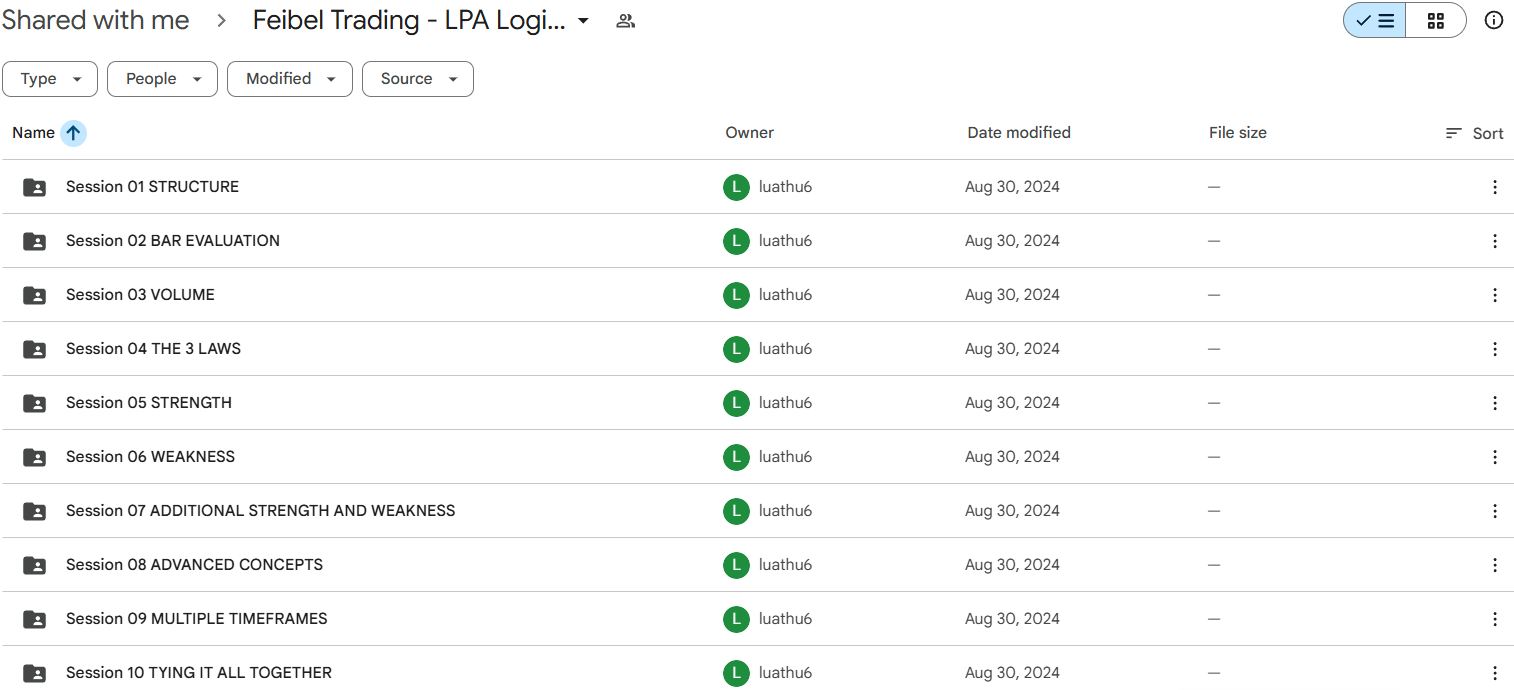Click the Date modified column header
This screenshot has height=690, width=1514.
click(1018, 133)
